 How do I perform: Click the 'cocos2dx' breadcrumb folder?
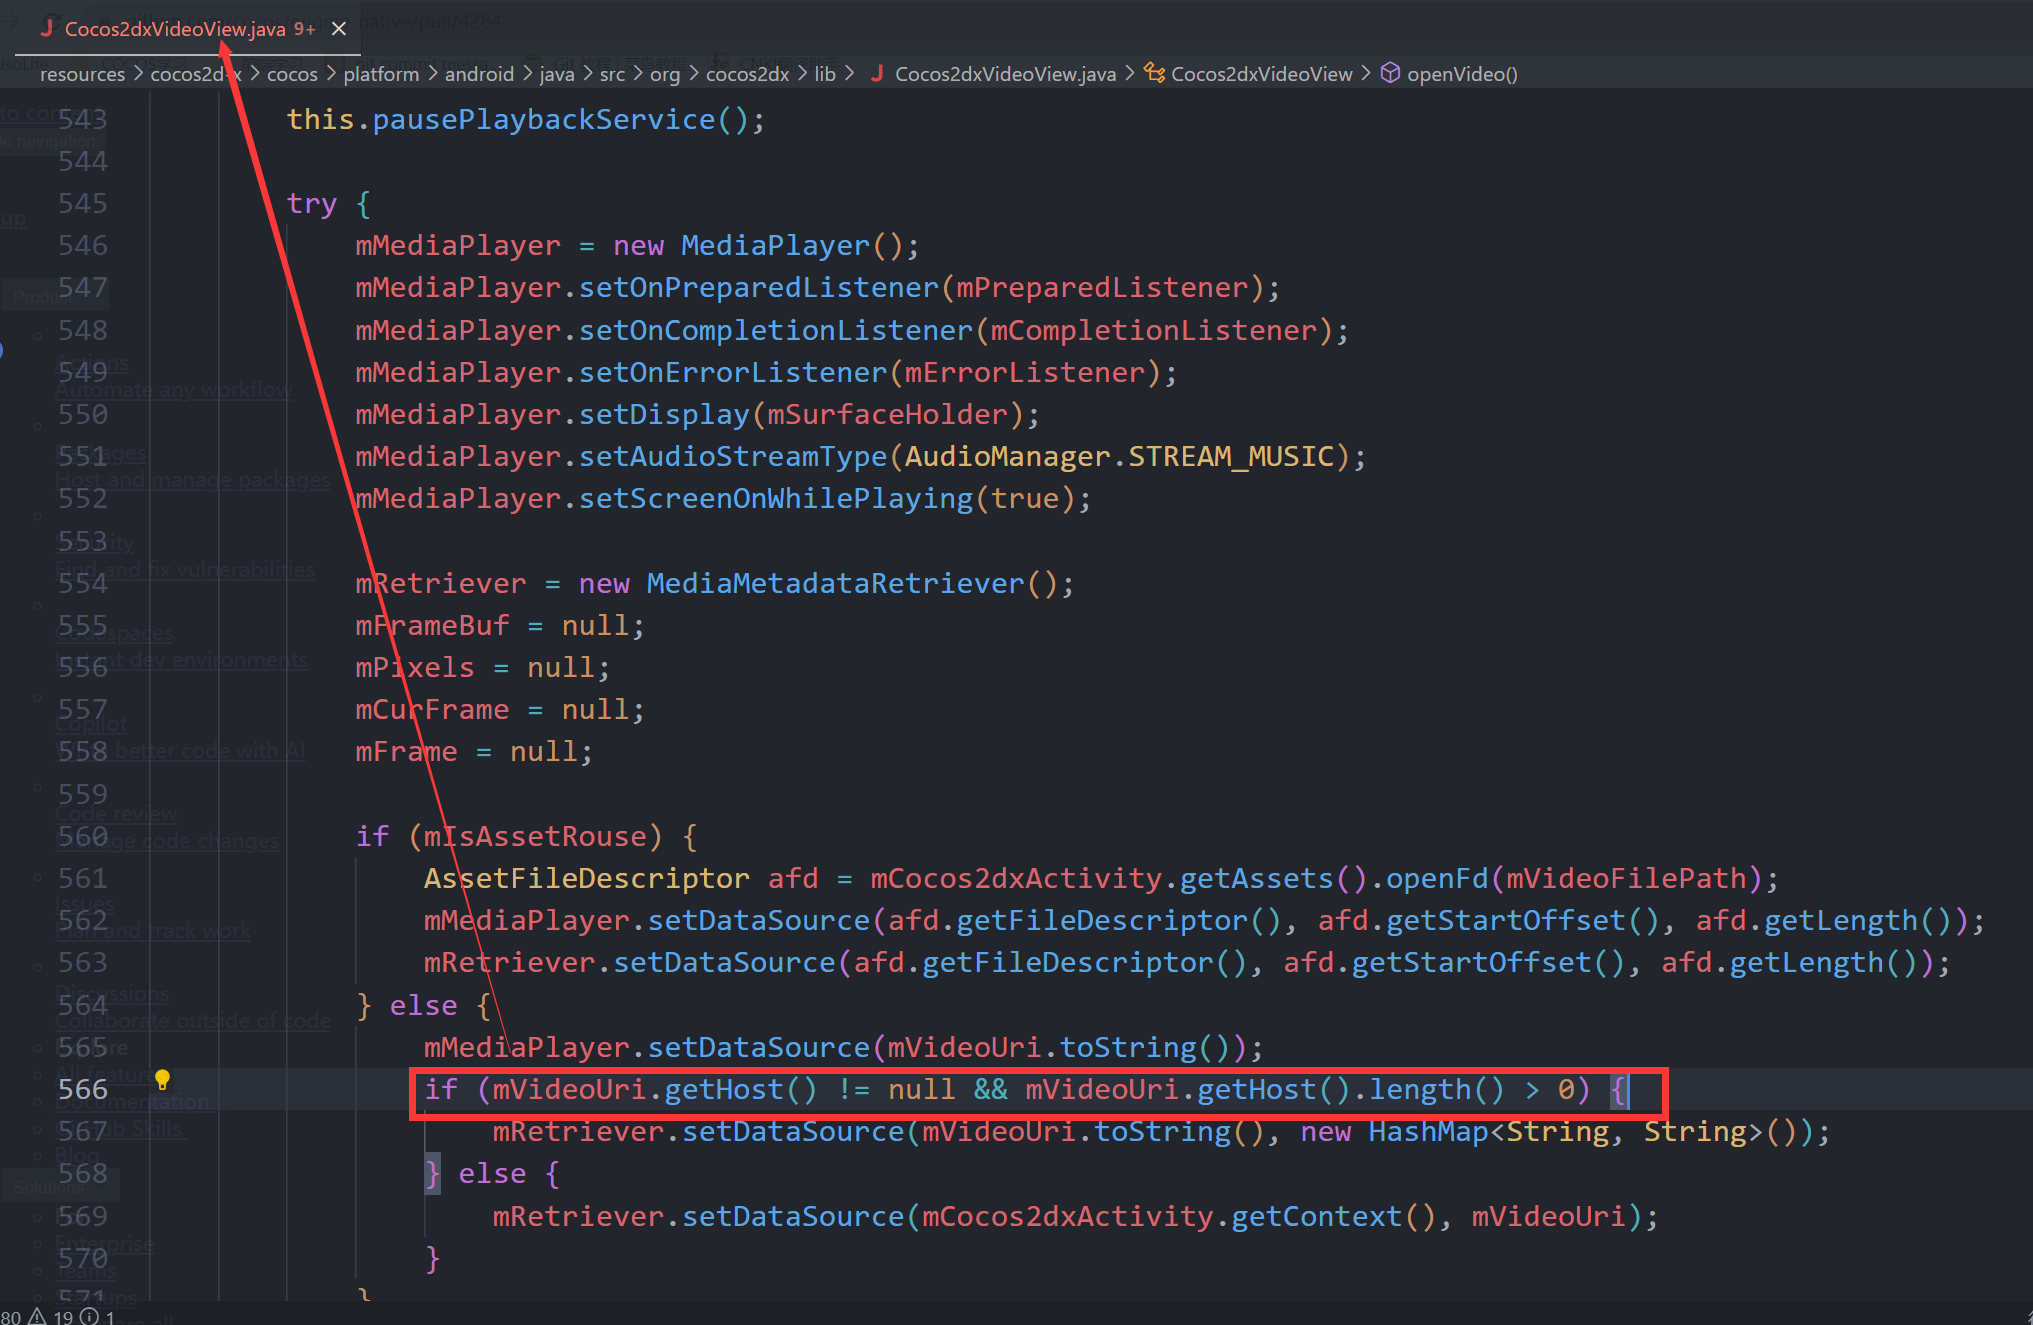click(747, 74)
